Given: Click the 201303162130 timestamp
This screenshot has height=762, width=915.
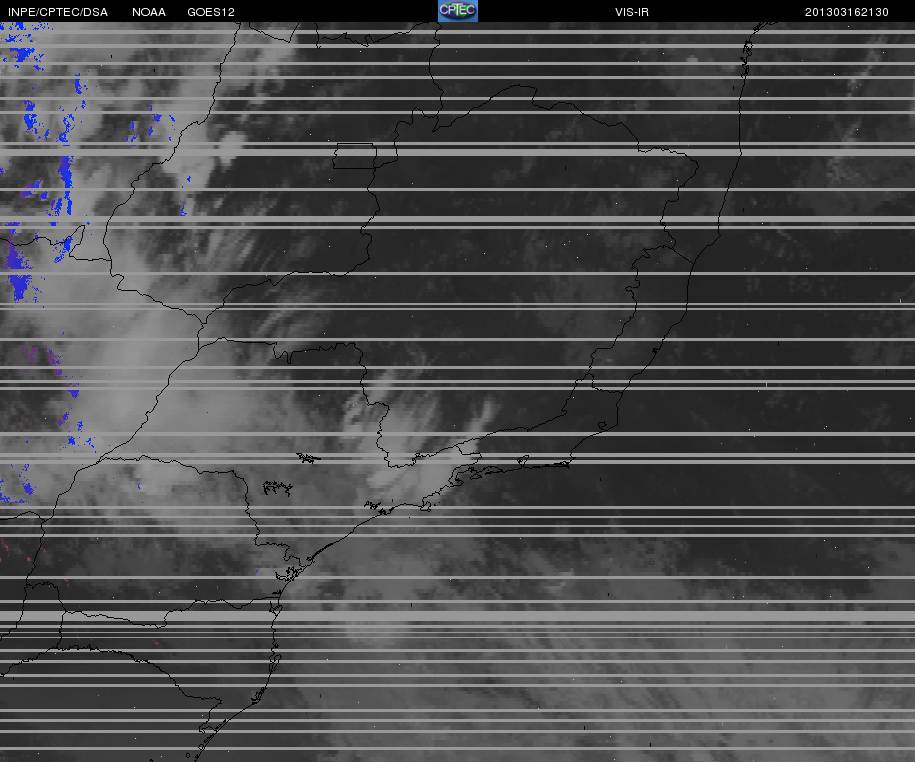Looking at the screenshot, I should (847, 12).
